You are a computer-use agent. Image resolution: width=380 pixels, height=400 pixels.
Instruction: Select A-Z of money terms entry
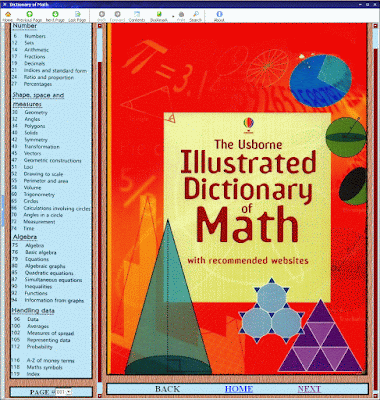coord(51,361)
